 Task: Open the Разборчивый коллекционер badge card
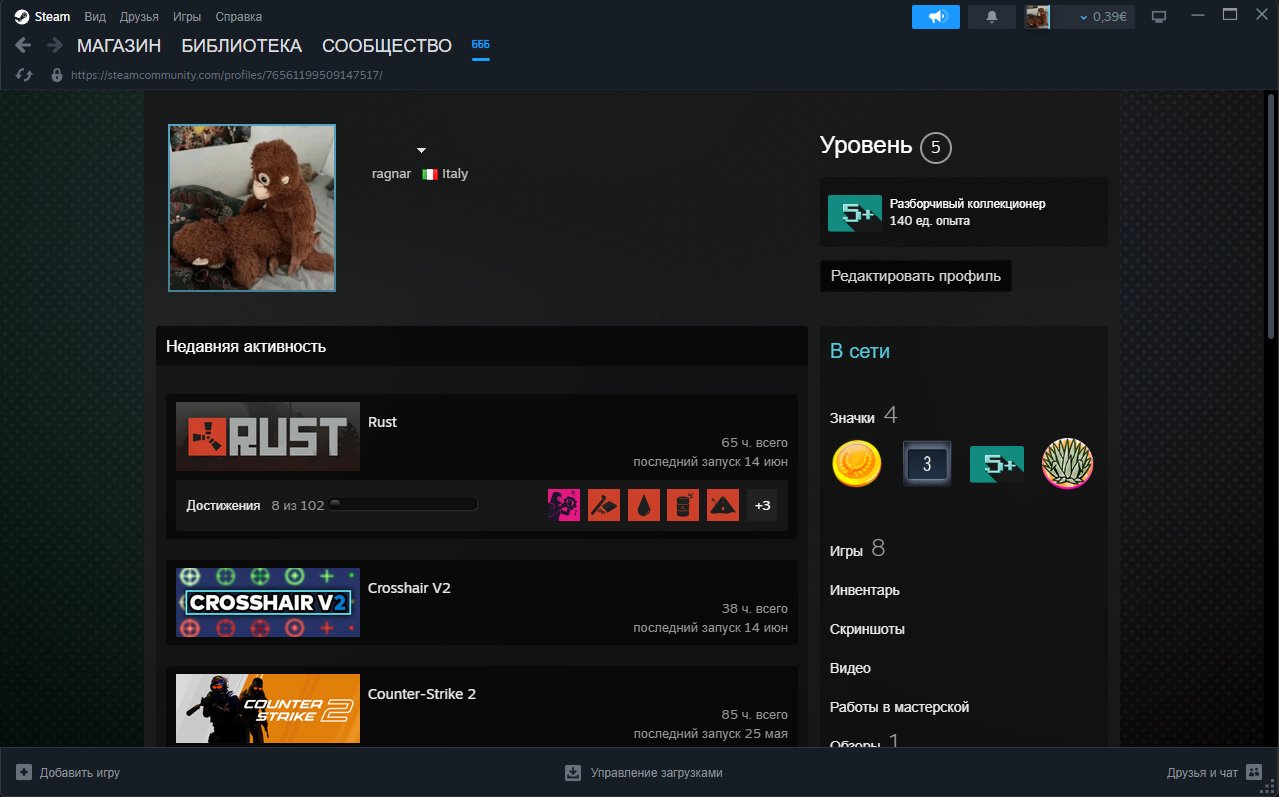(x=963, y=212)
